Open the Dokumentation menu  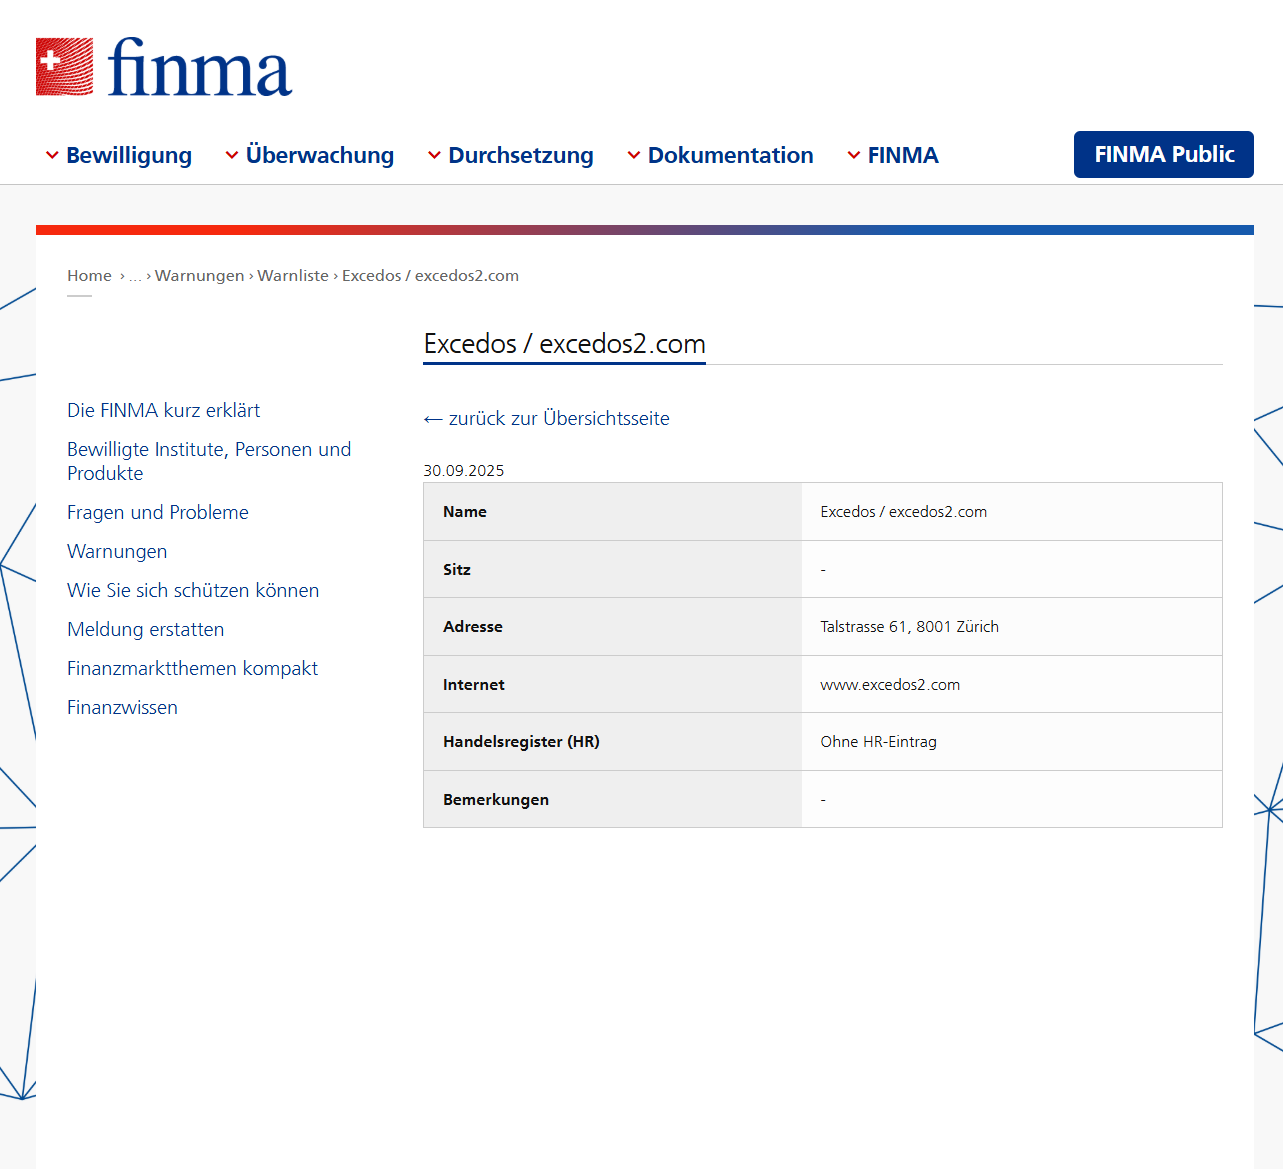(x=731, y=155)
